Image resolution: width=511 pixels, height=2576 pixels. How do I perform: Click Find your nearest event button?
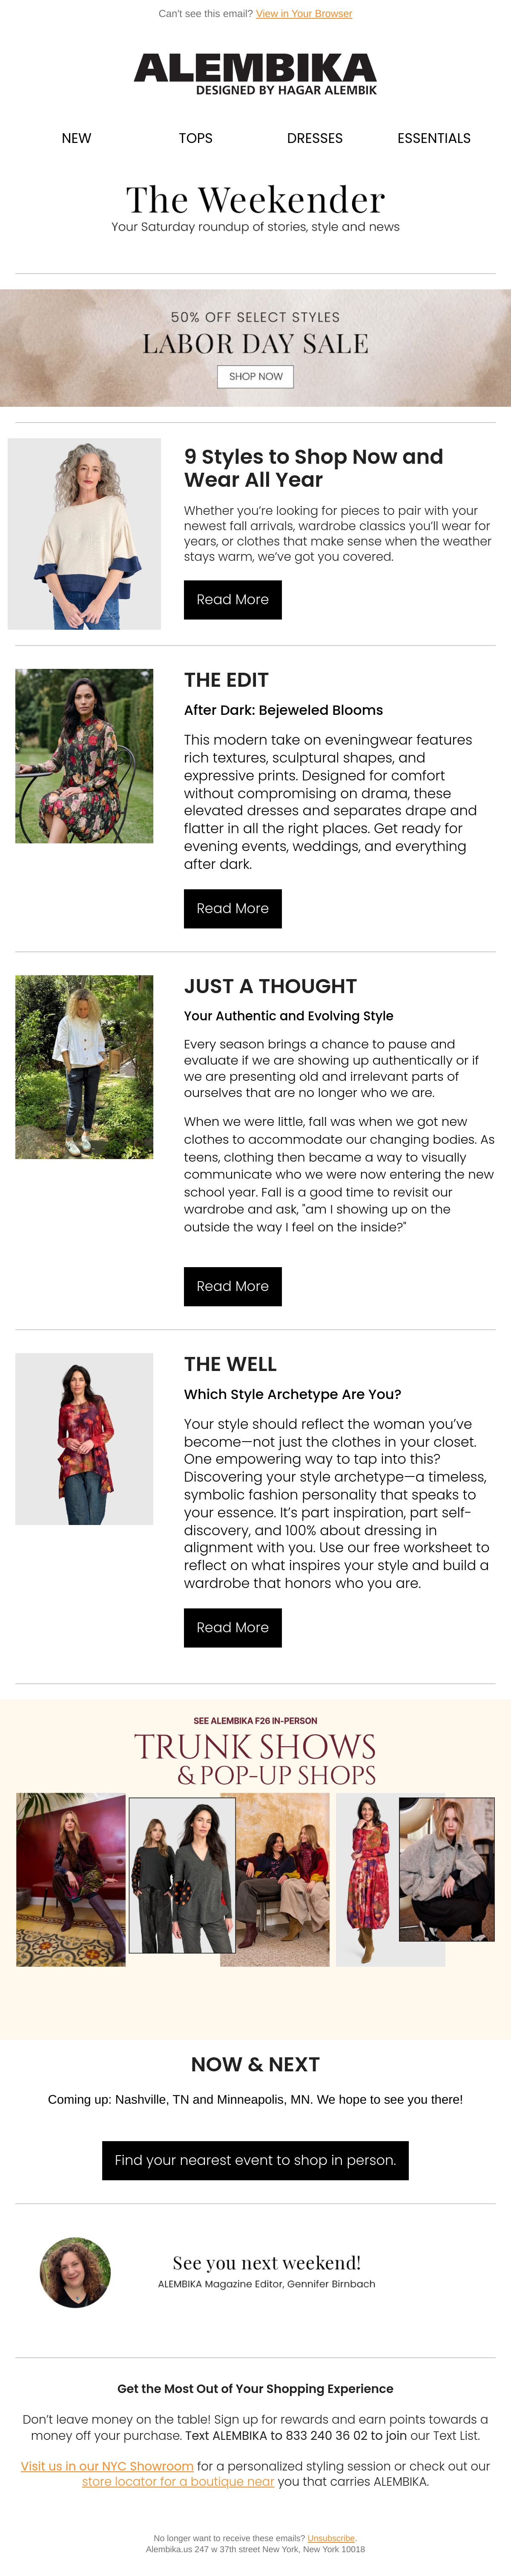(x=255, y=2160)
